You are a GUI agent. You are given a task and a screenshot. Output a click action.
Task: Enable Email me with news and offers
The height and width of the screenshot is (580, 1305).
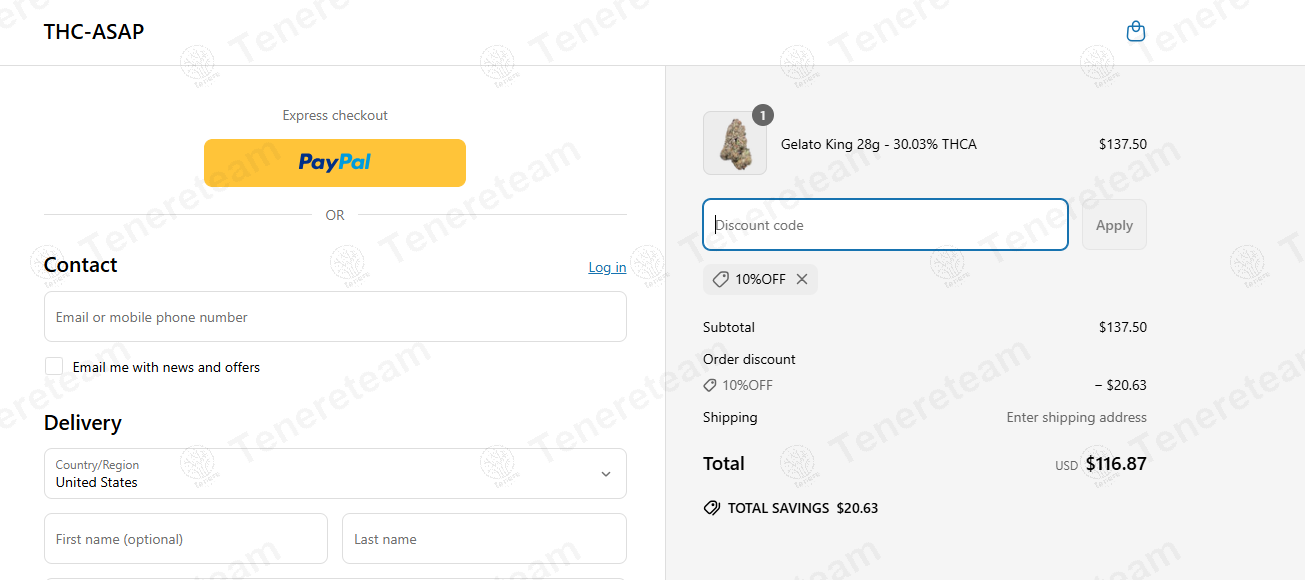(54, 367)
